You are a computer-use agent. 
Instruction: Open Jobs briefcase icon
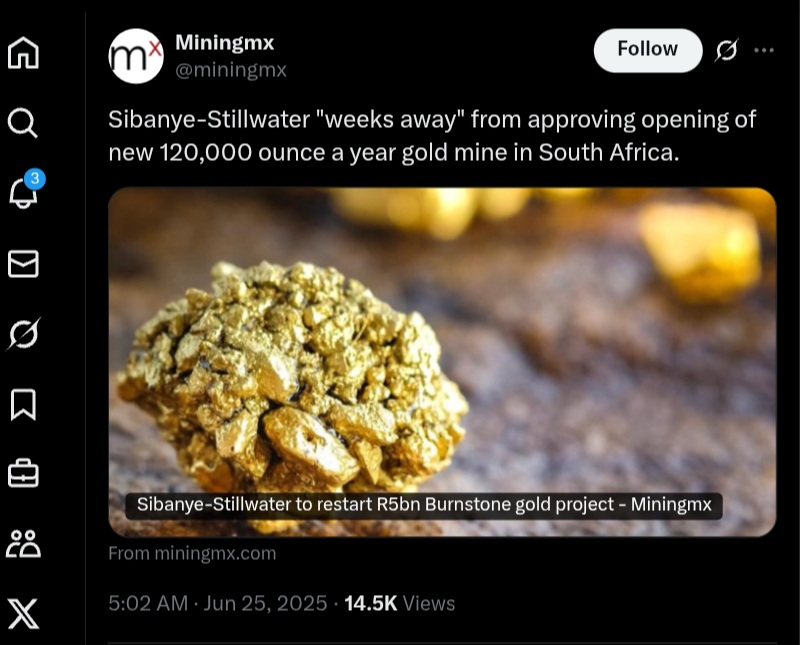point(23,474)
